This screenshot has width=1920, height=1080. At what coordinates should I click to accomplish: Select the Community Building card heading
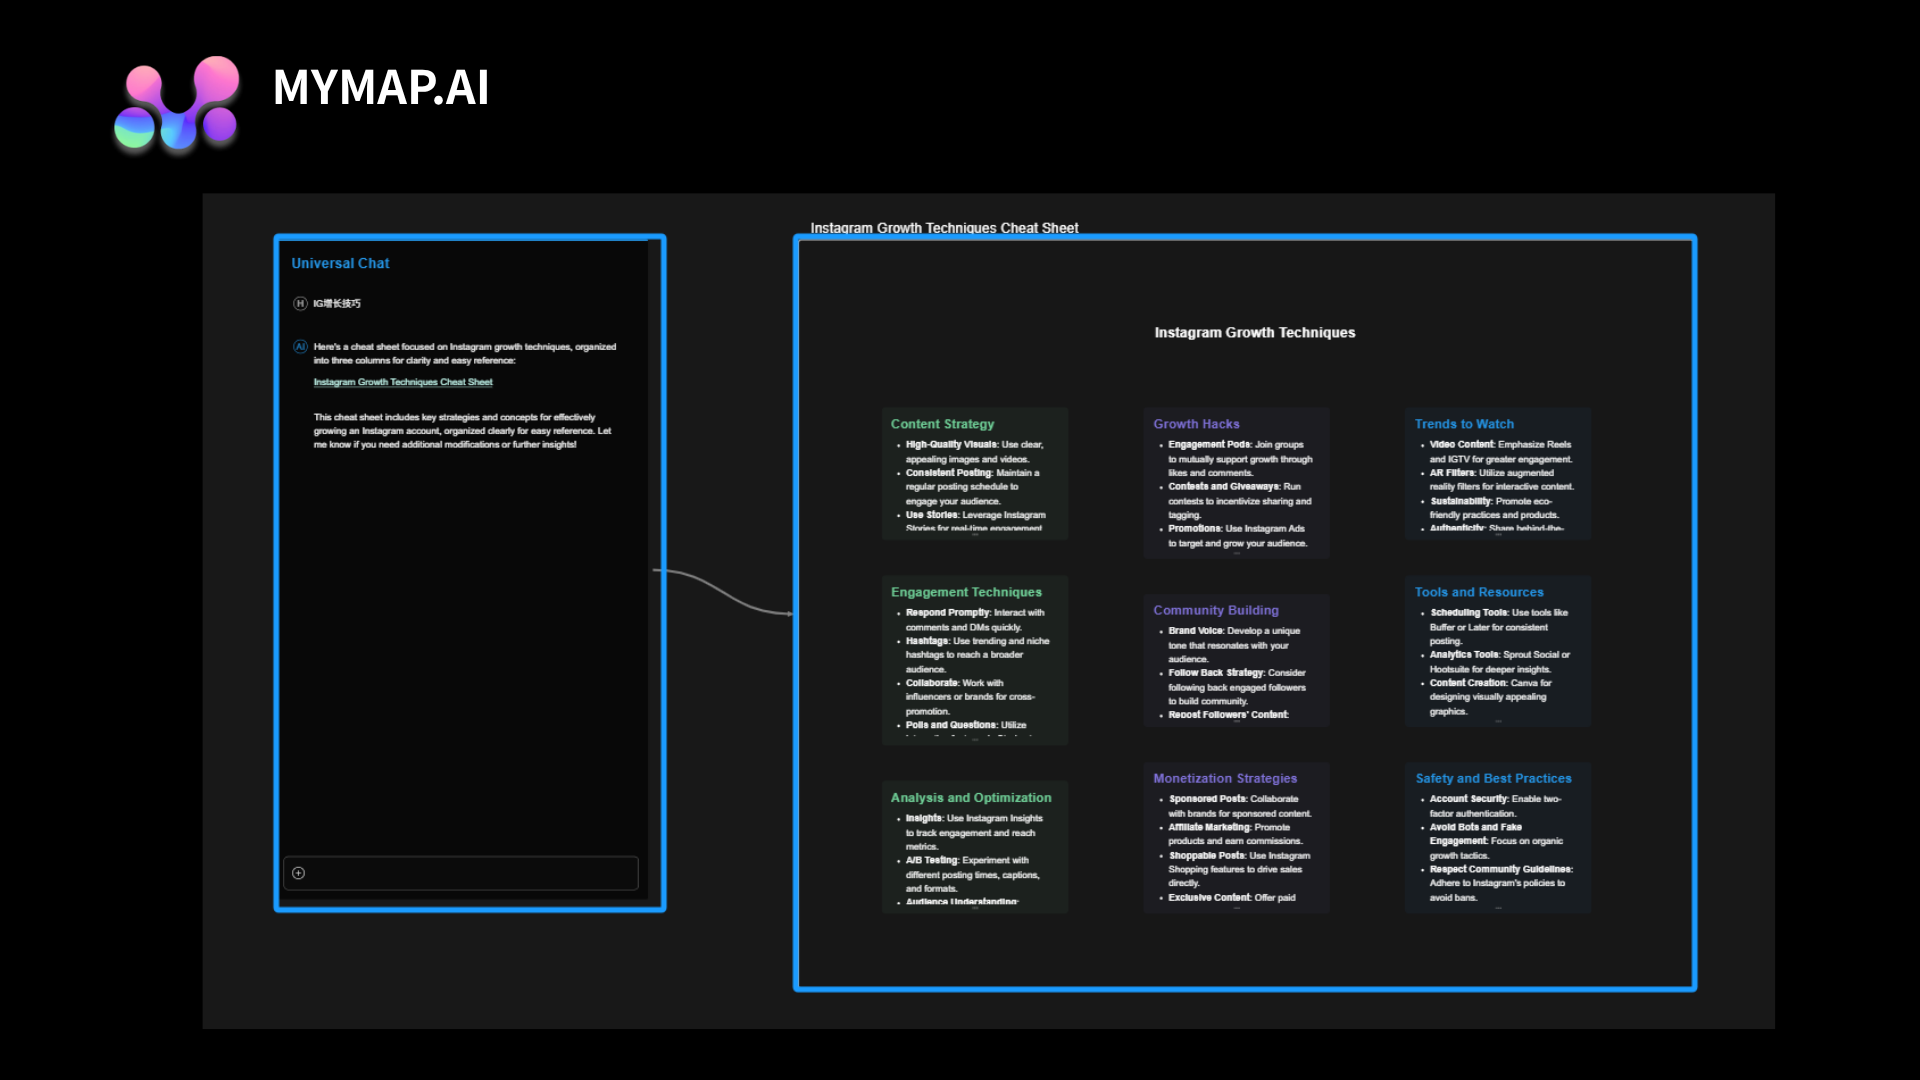pos(1216,610)
